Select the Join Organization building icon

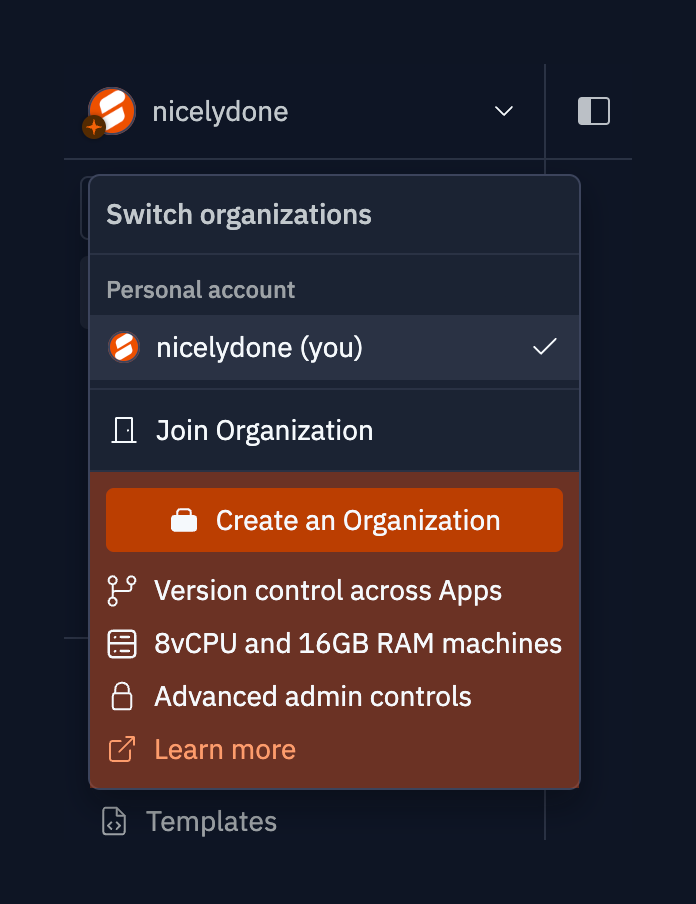click(x=123, y=430)
